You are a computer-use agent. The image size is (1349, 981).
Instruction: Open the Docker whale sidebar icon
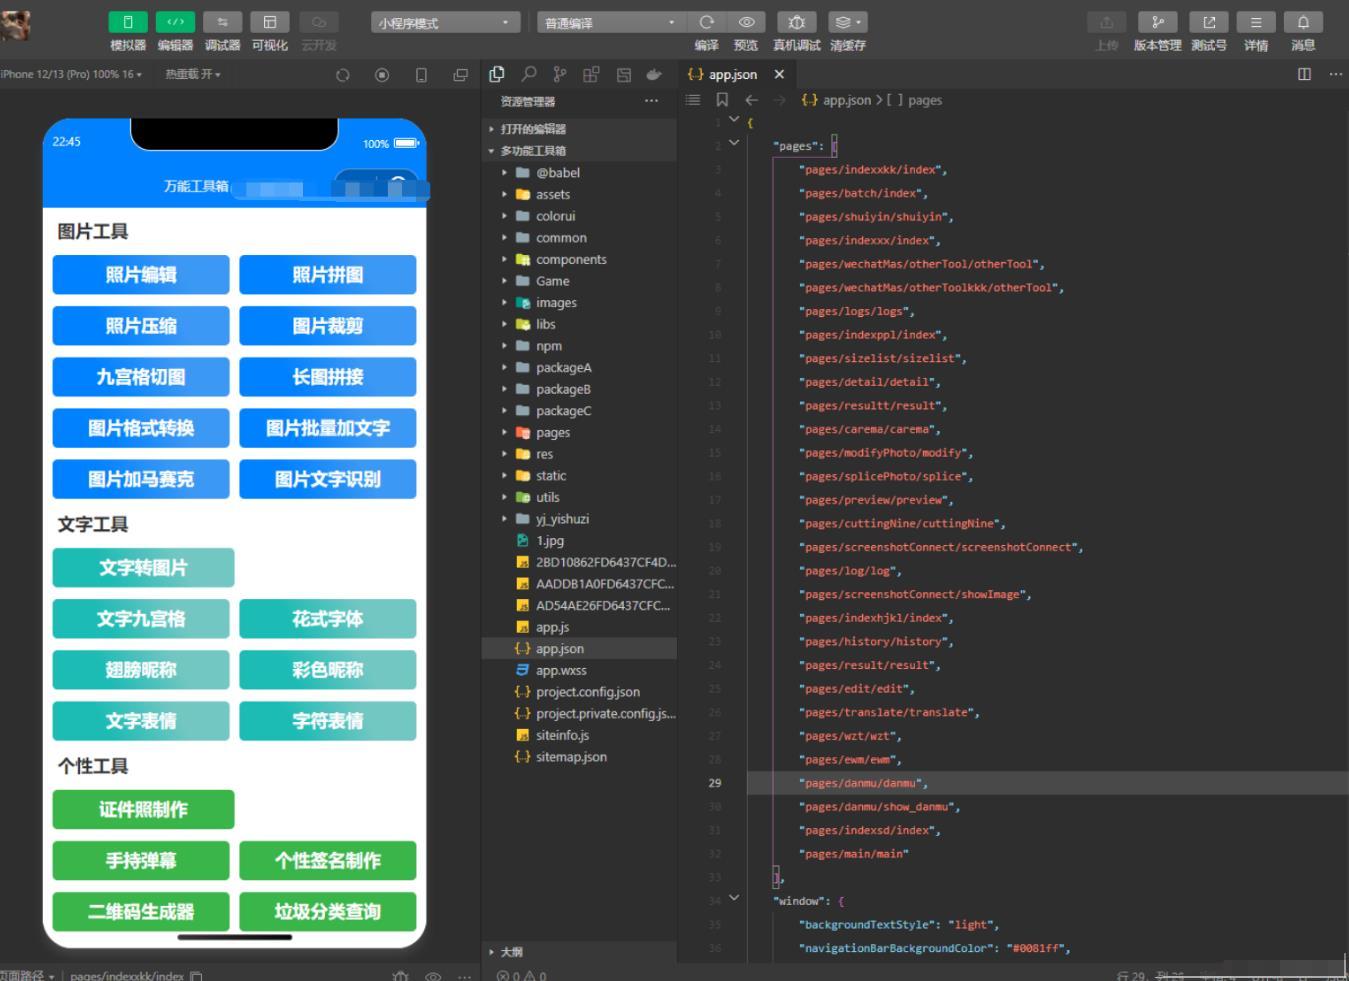654,74
